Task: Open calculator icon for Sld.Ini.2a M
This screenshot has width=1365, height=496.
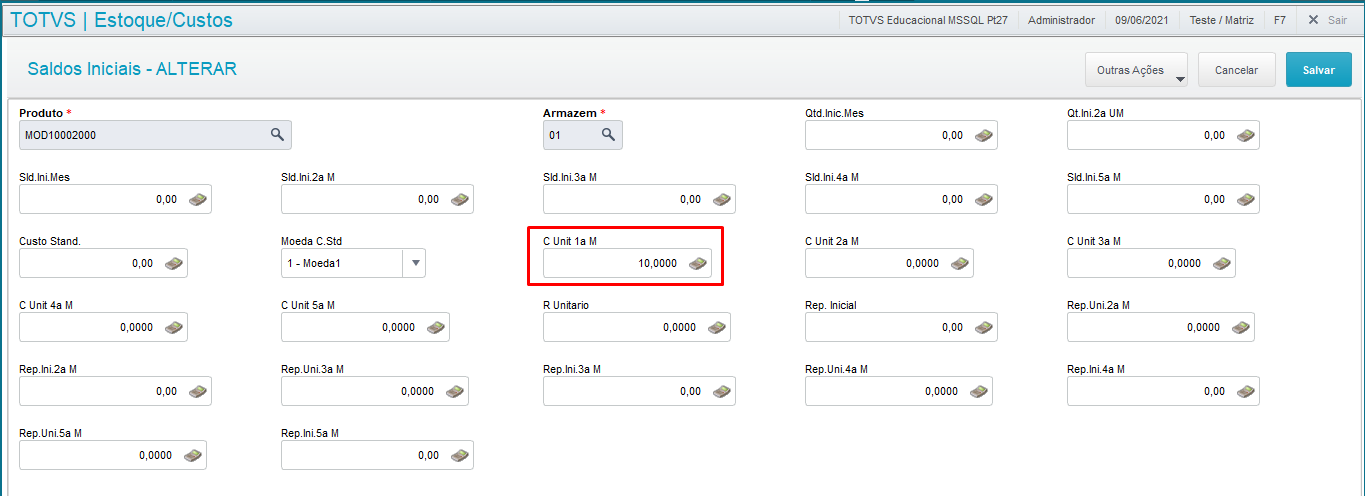Action: pos(461,199)
